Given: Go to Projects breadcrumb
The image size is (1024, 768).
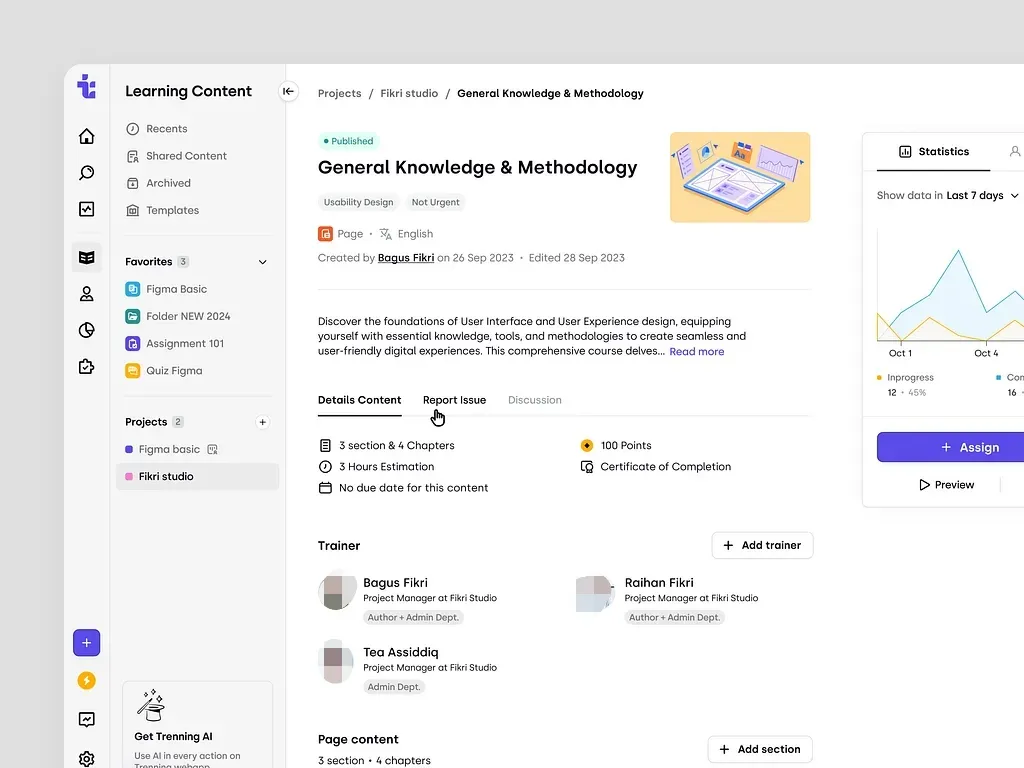Looking at the screenshot, I should click(340, 93).
